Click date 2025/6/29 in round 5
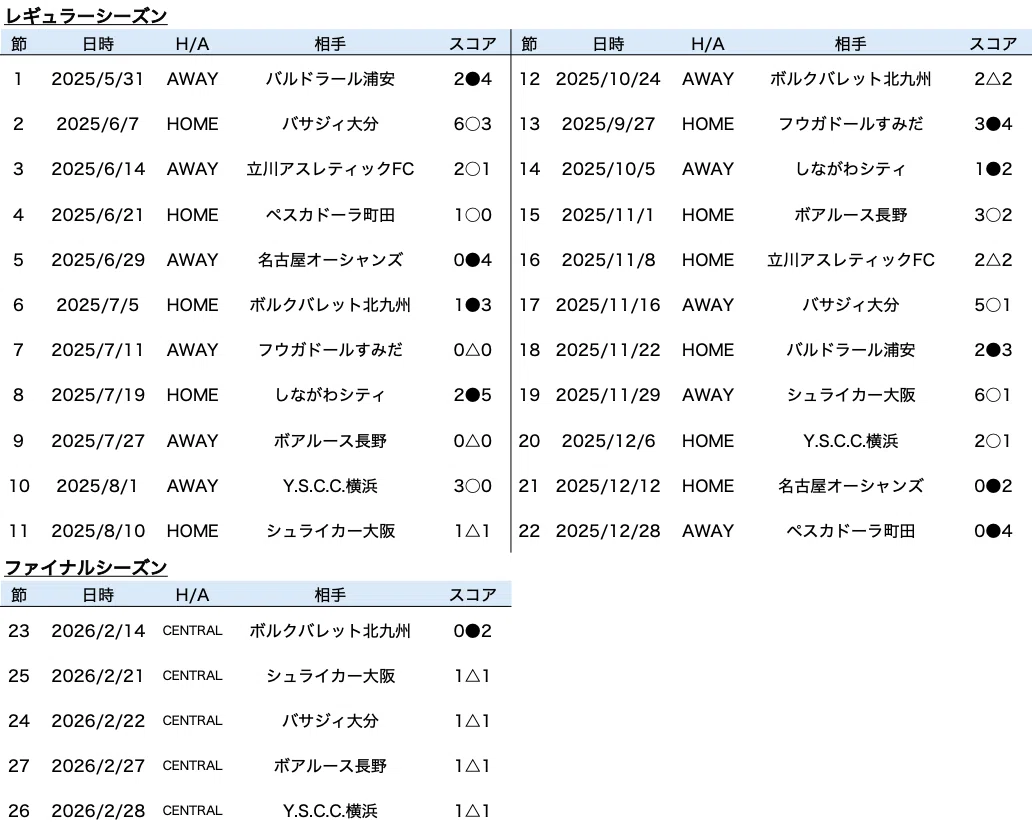Screen dimensions: 1032x833 [x=98, y=260]
